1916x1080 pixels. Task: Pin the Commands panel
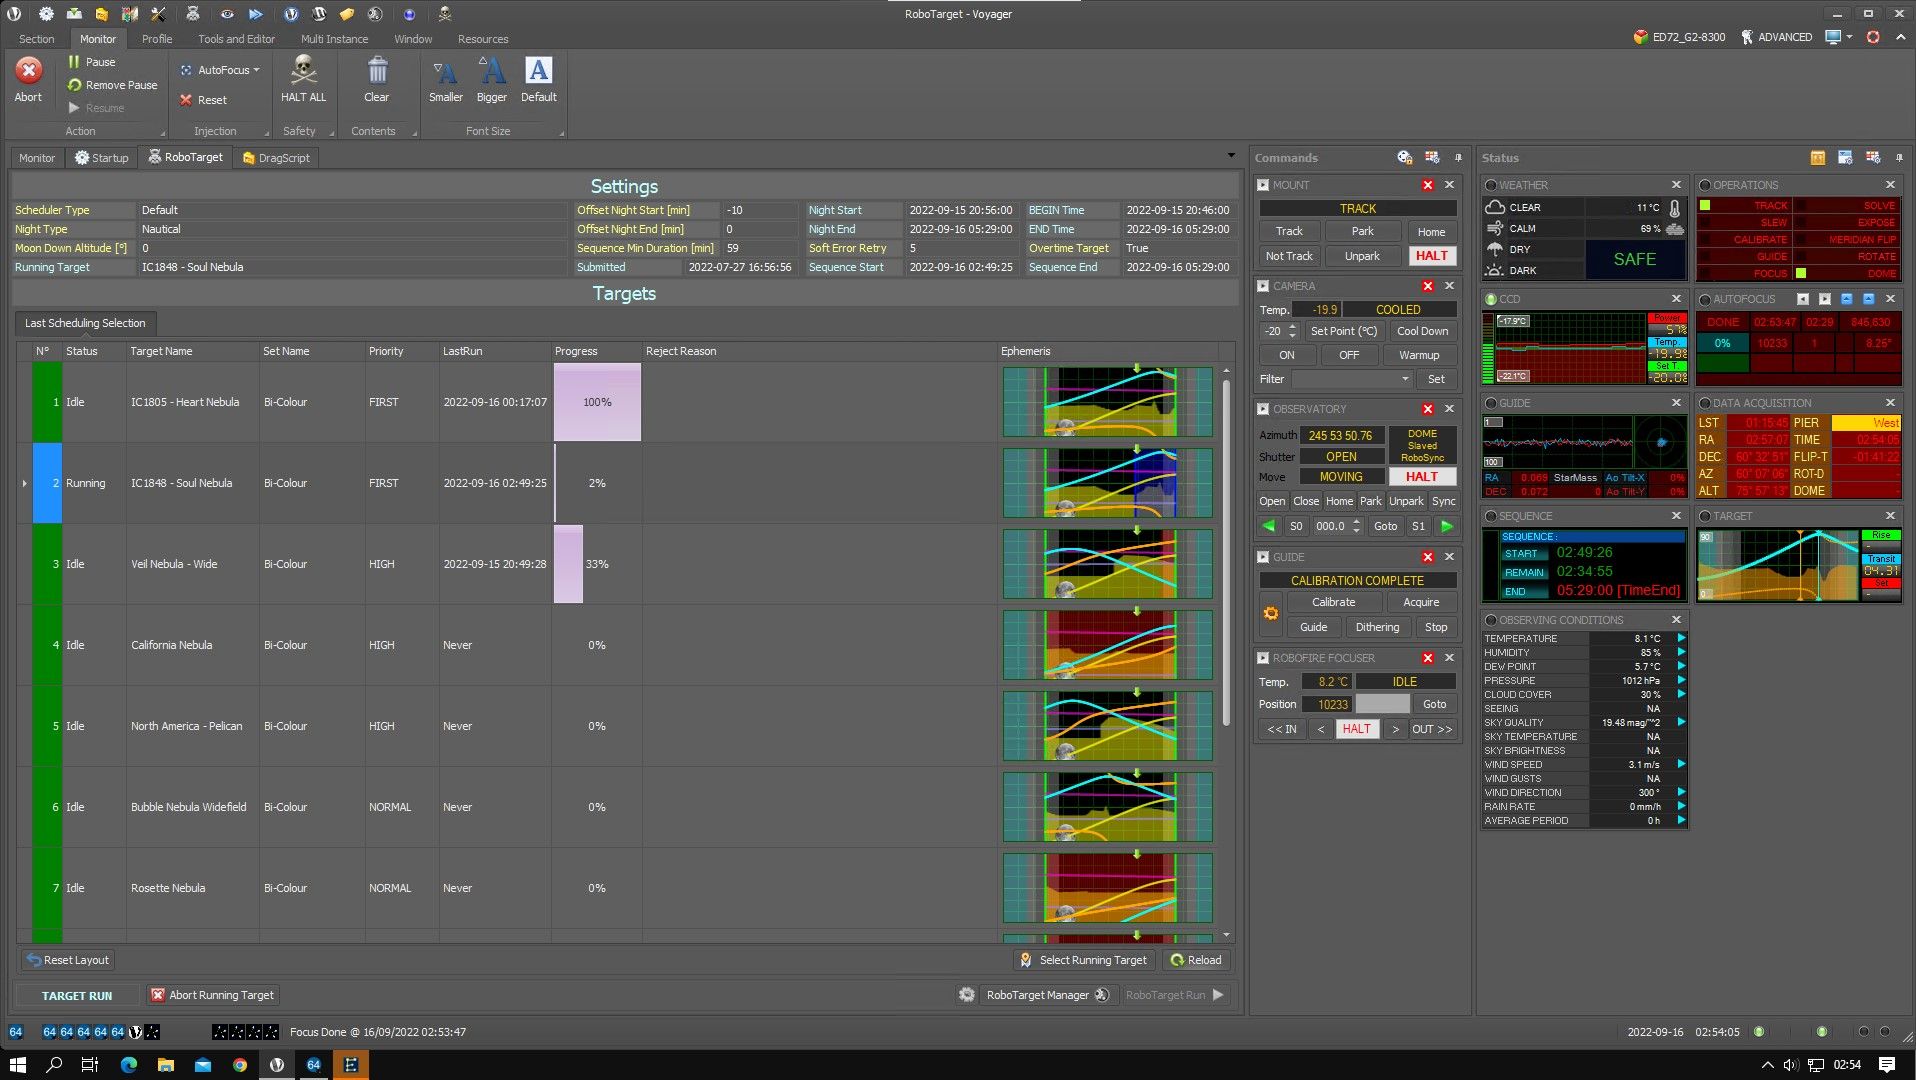[x=1458, y=158]
